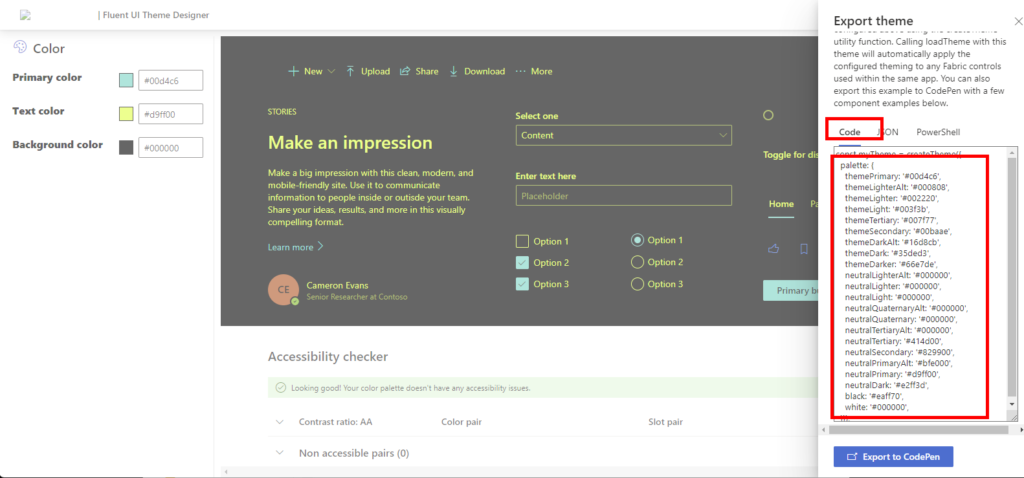Click the Share command
1024x478 pixels.
419,71
